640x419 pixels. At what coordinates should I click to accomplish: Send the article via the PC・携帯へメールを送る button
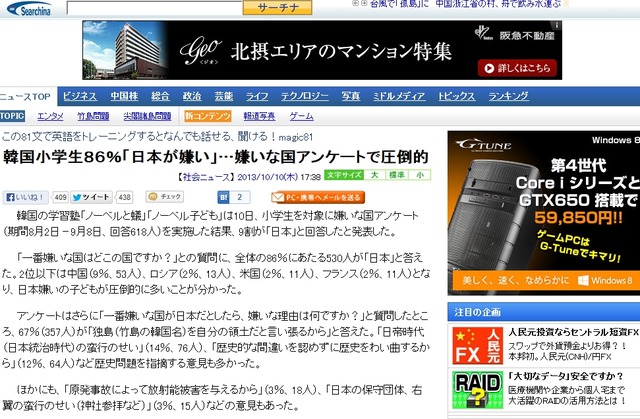point(318,197)
